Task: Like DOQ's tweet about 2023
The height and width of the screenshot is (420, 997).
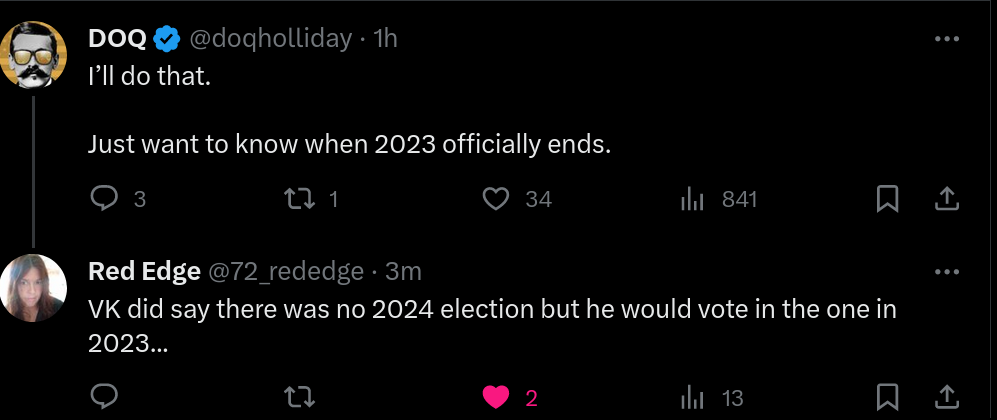Action: point(497,199)
